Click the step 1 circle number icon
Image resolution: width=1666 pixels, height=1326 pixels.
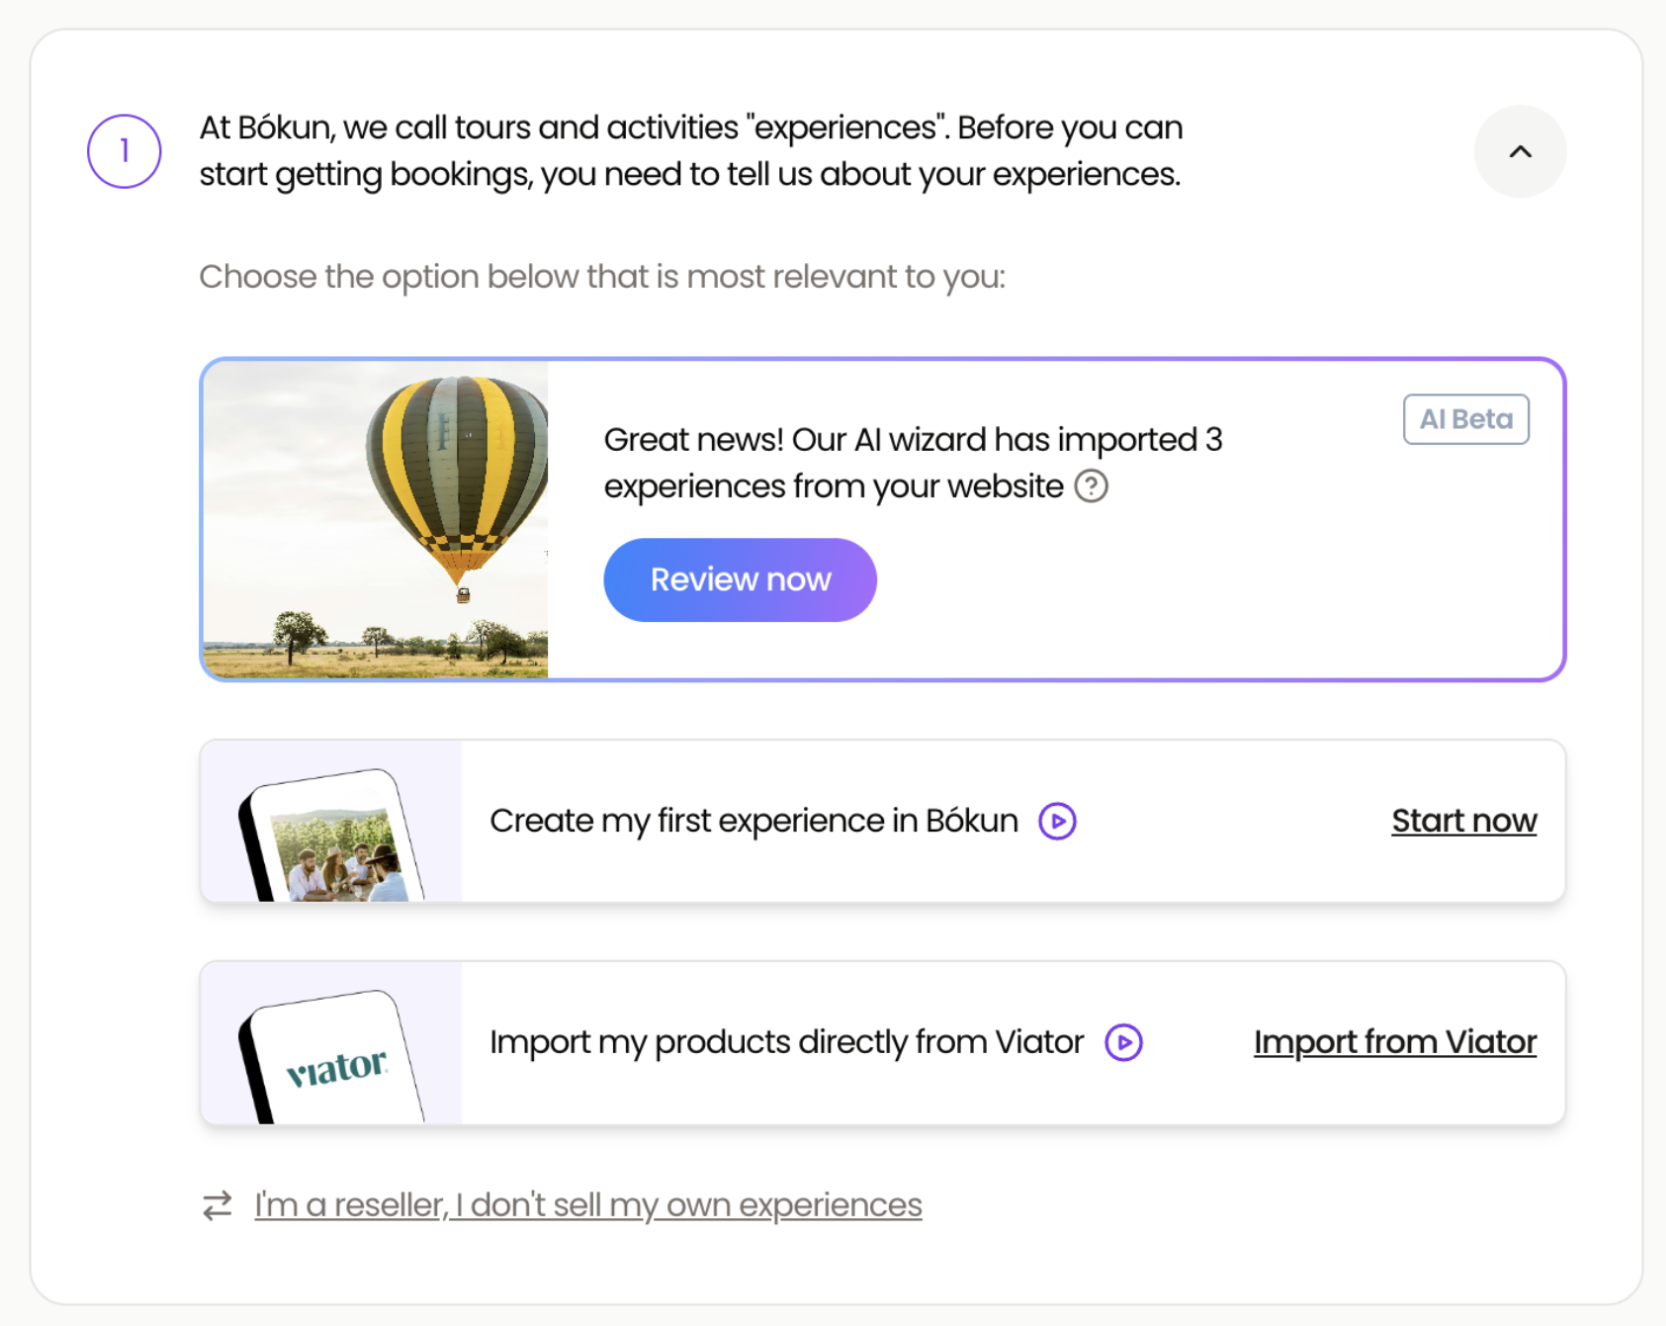pyautogui.click(x=124, y=152)
